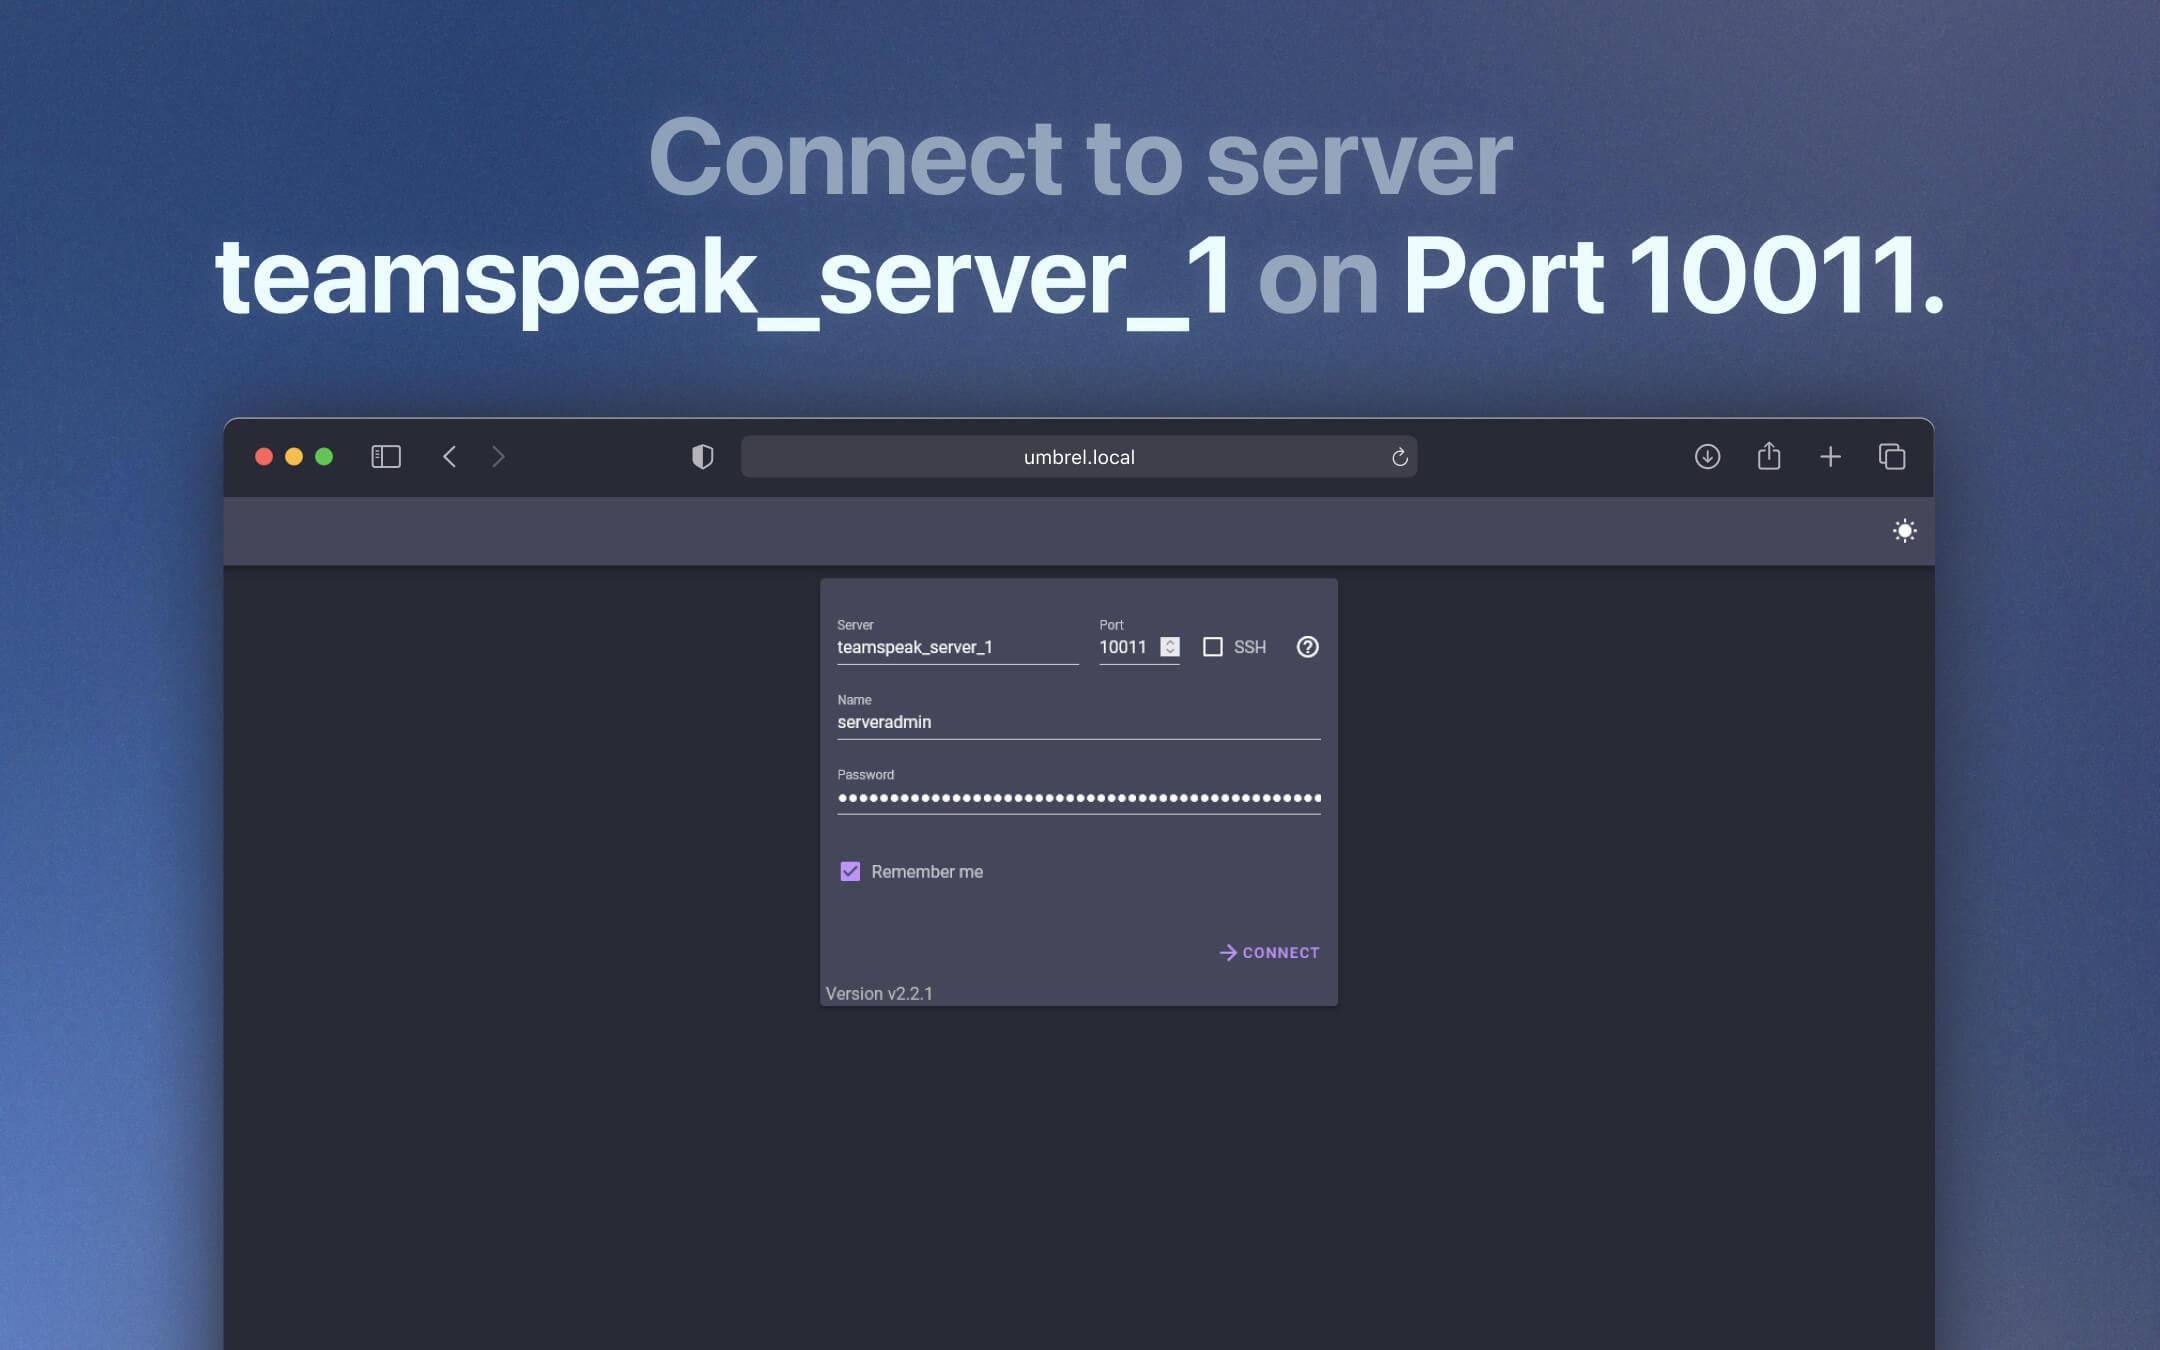Screen dimensions: 2160x1350
Task: Go back with the browser back arrow
Action: [449, 457]
